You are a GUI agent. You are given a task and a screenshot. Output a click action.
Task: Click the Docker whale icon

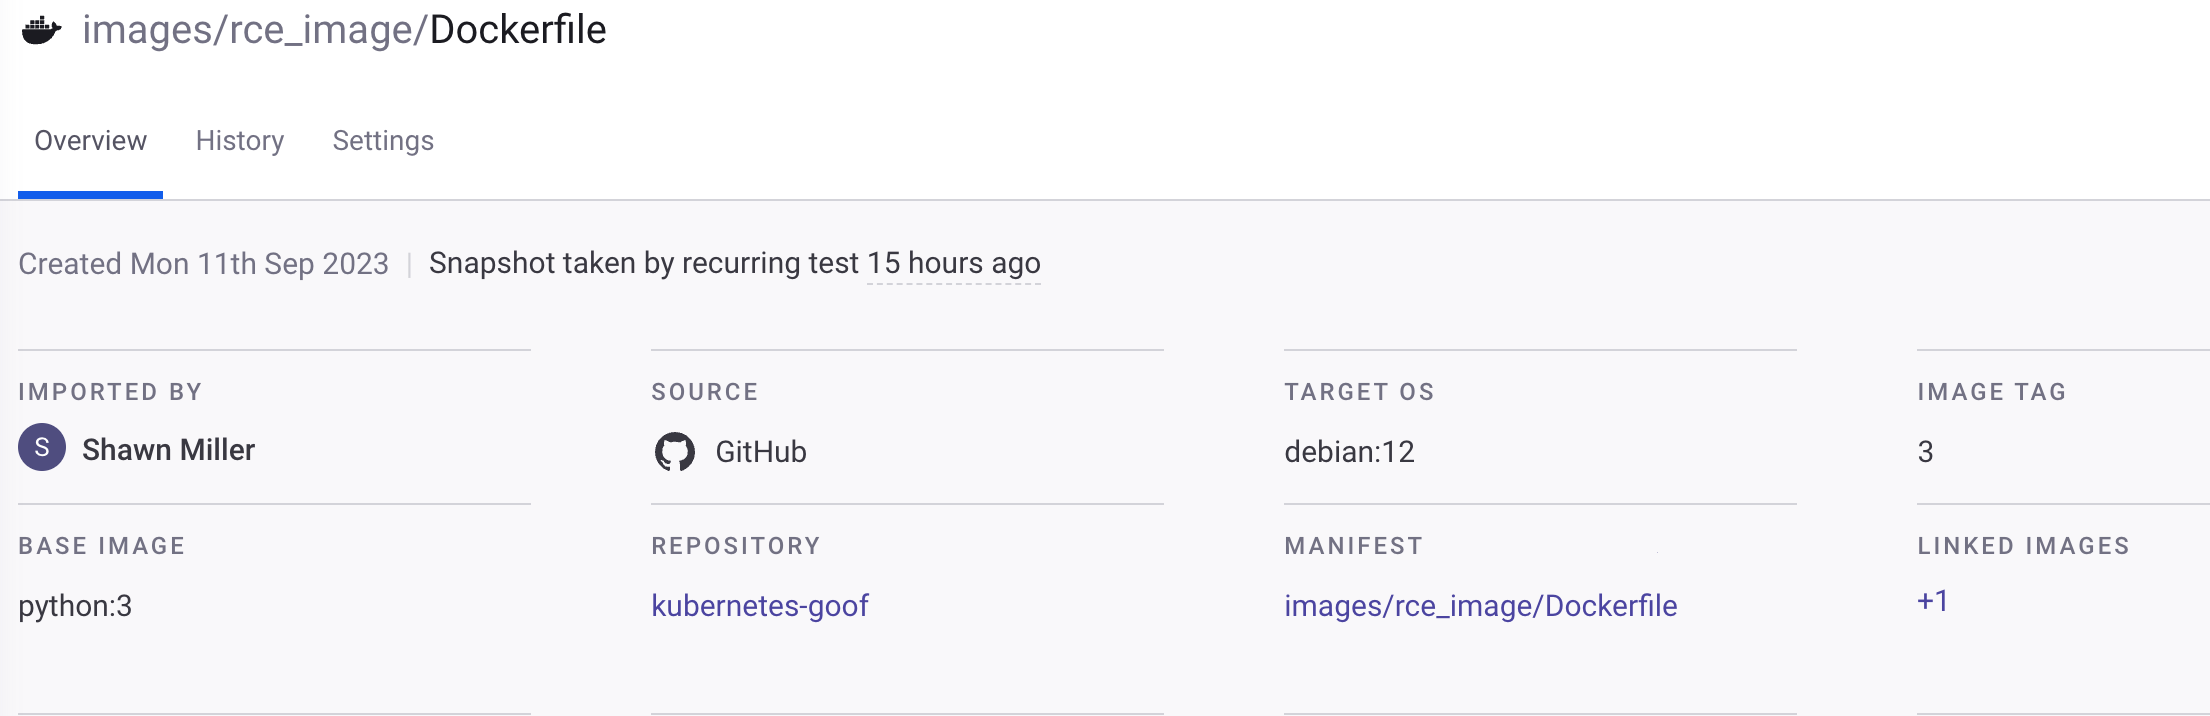coord(41,30)
